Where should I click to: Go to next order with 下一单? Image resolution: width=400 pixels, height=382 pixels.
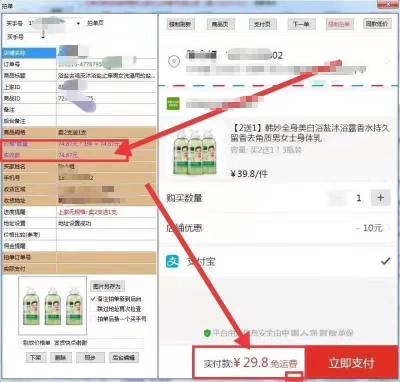pyautogui.click(x=302, y=24)
